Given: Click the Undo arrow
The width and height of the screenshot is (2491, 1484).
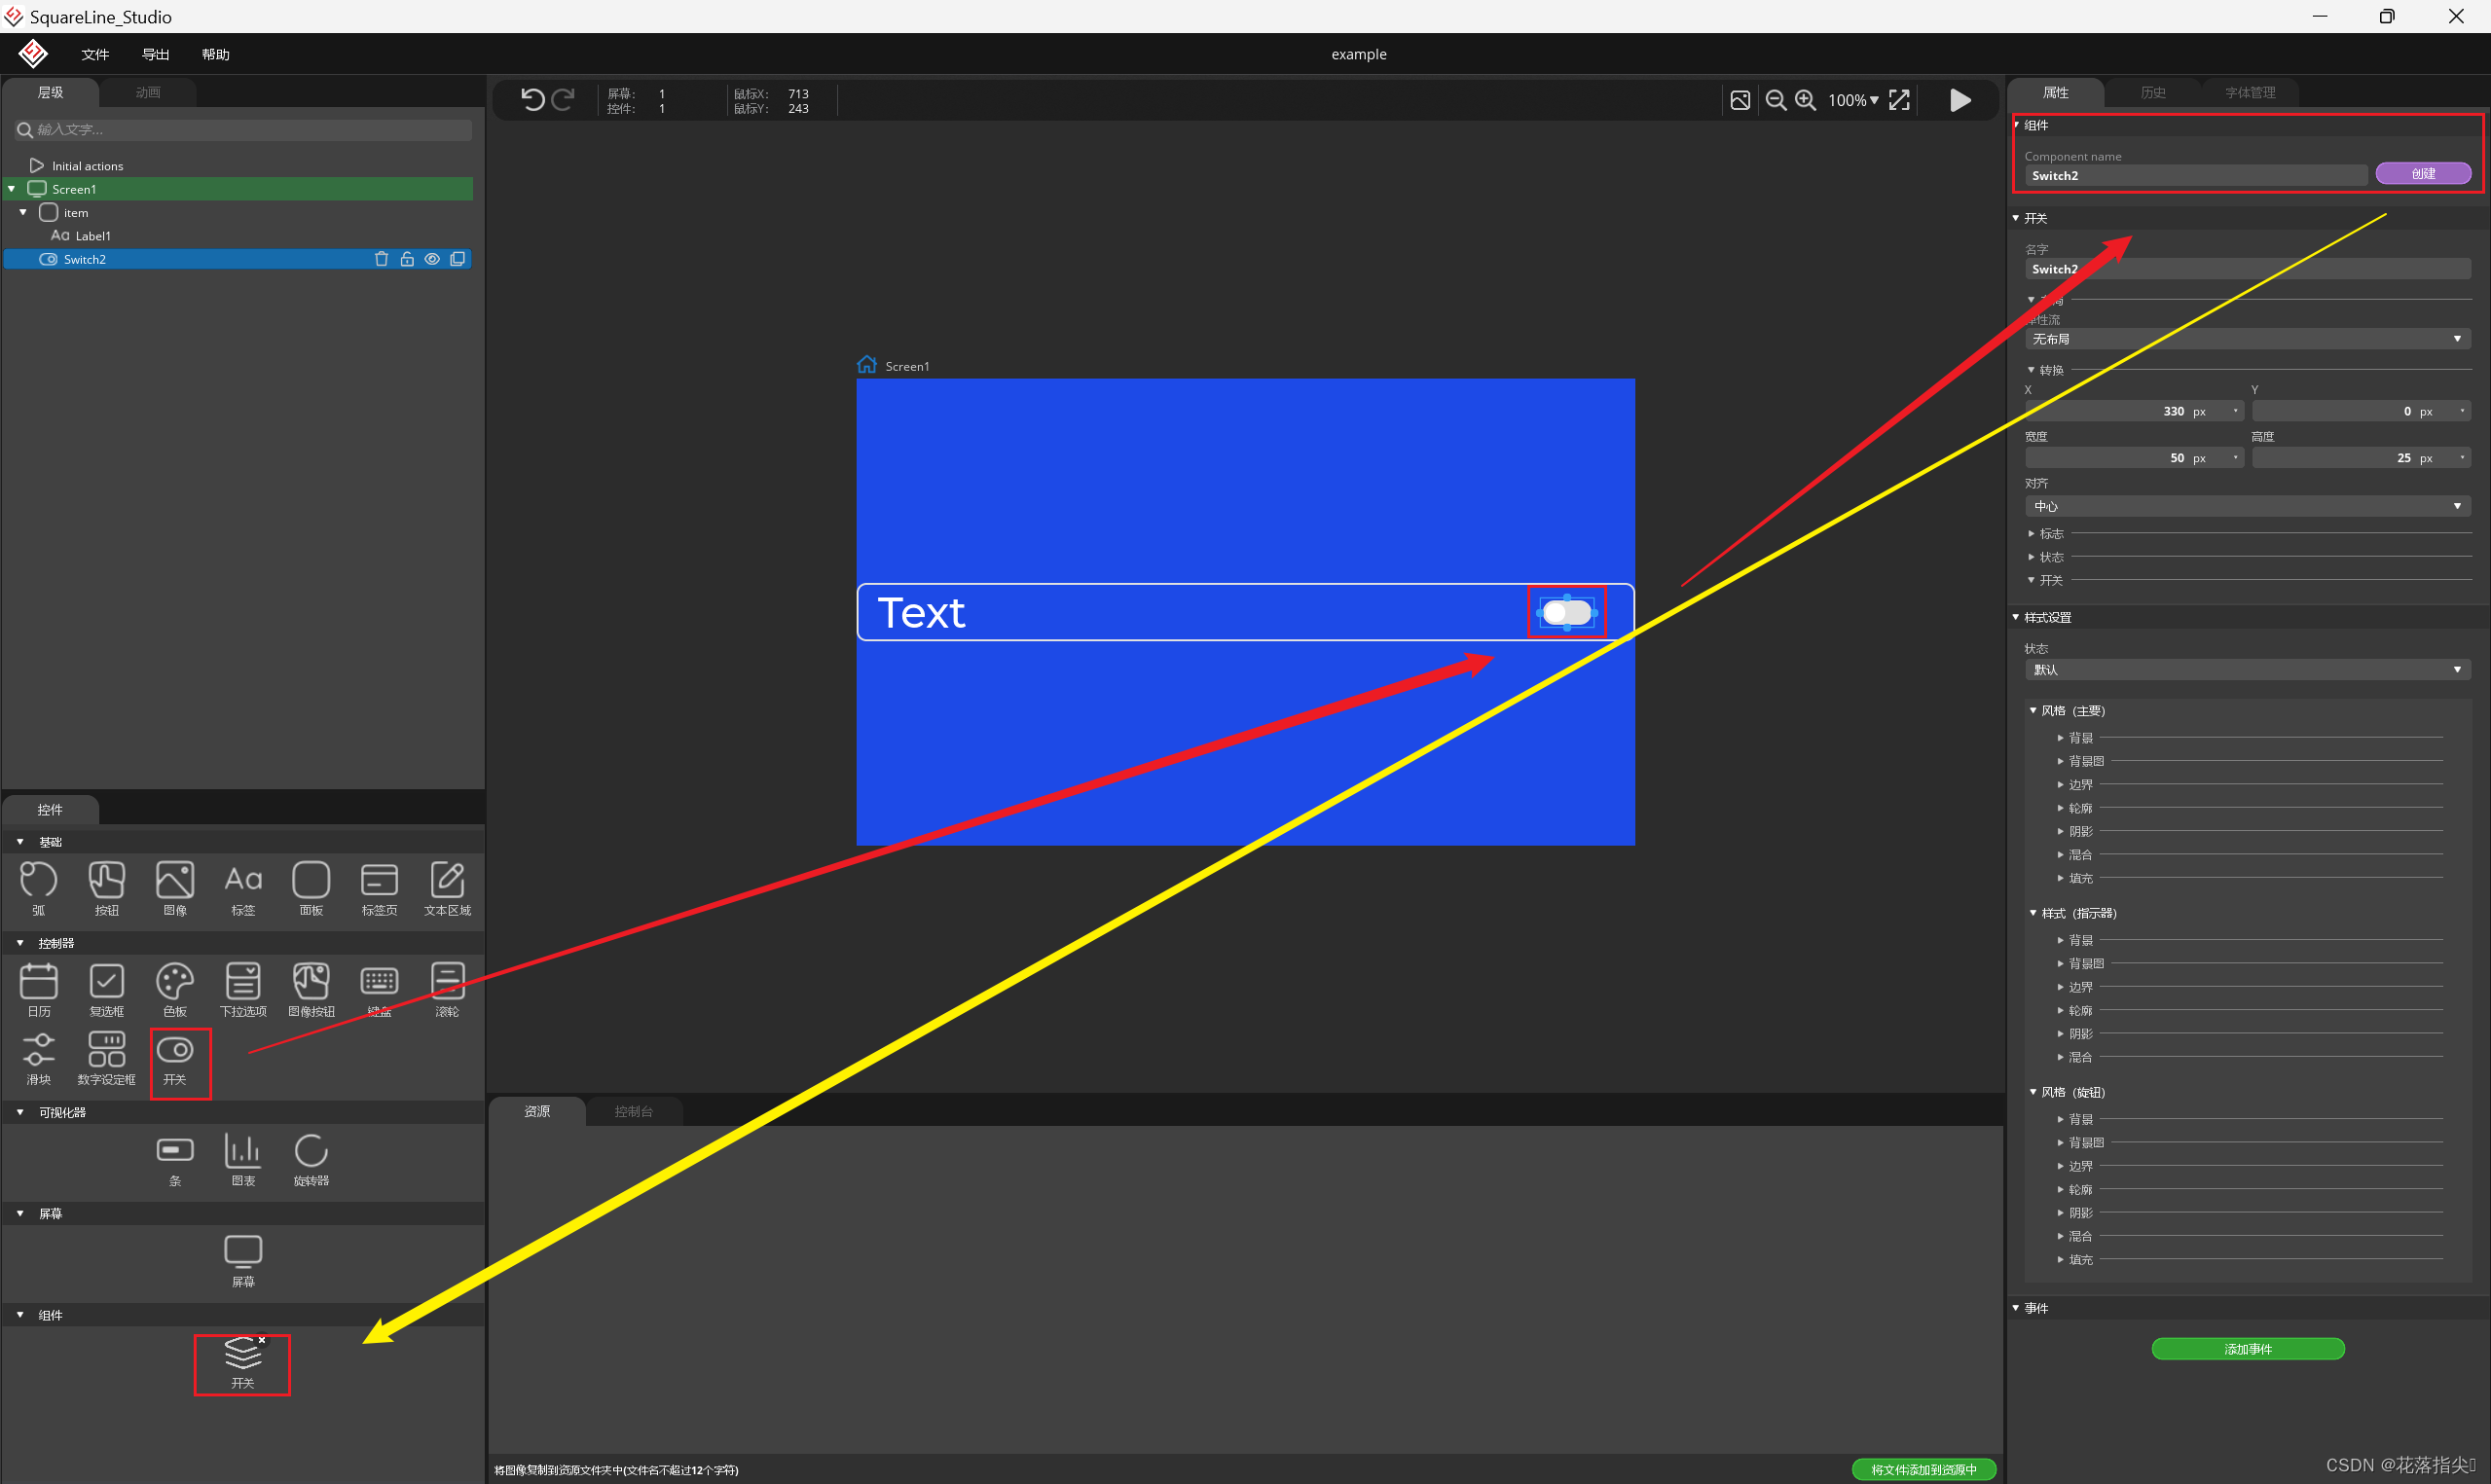Looking at the screenshot, I should 532,99.
